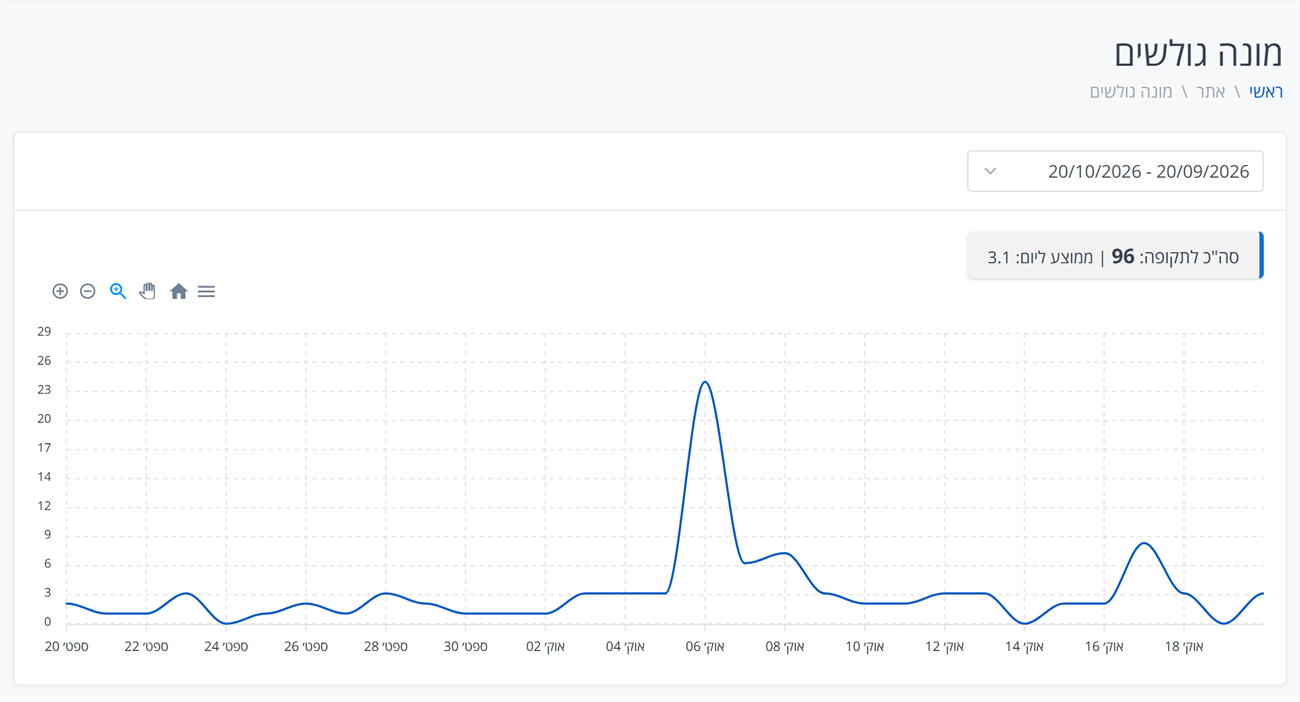1300x702 pixels.
Task: Click the x-axis label 22 ספט'
Action: (147, 647)
